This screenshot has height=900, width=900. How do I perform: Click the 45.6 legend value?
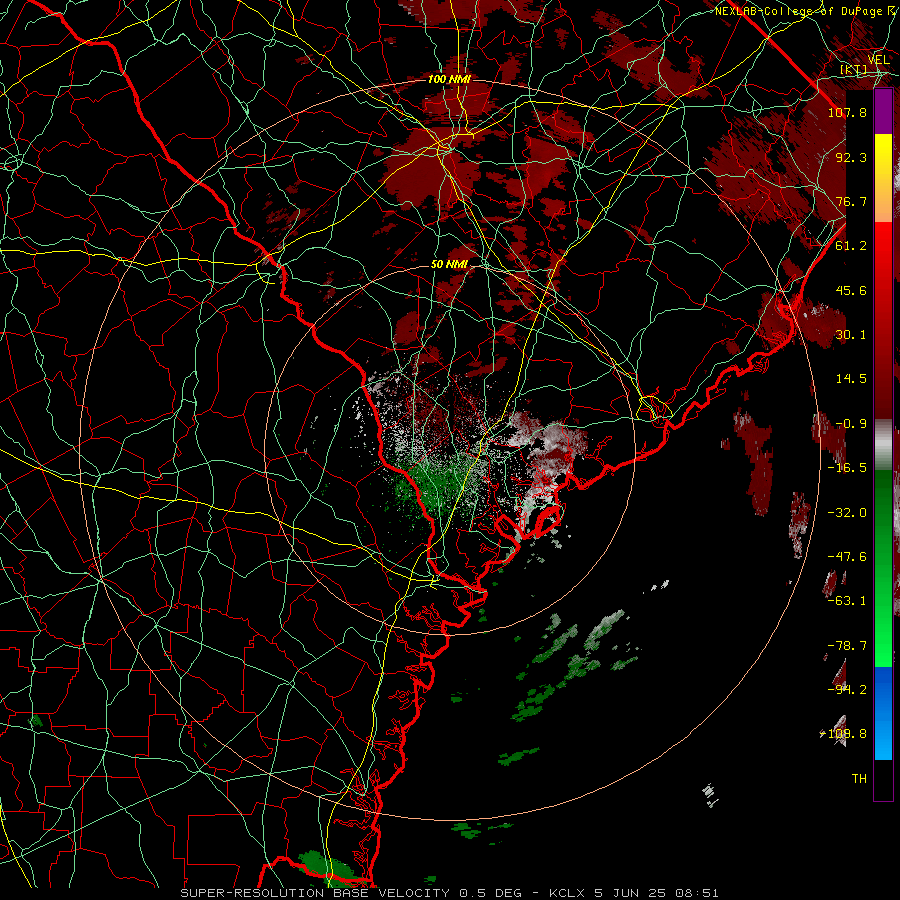pos(851,290)
